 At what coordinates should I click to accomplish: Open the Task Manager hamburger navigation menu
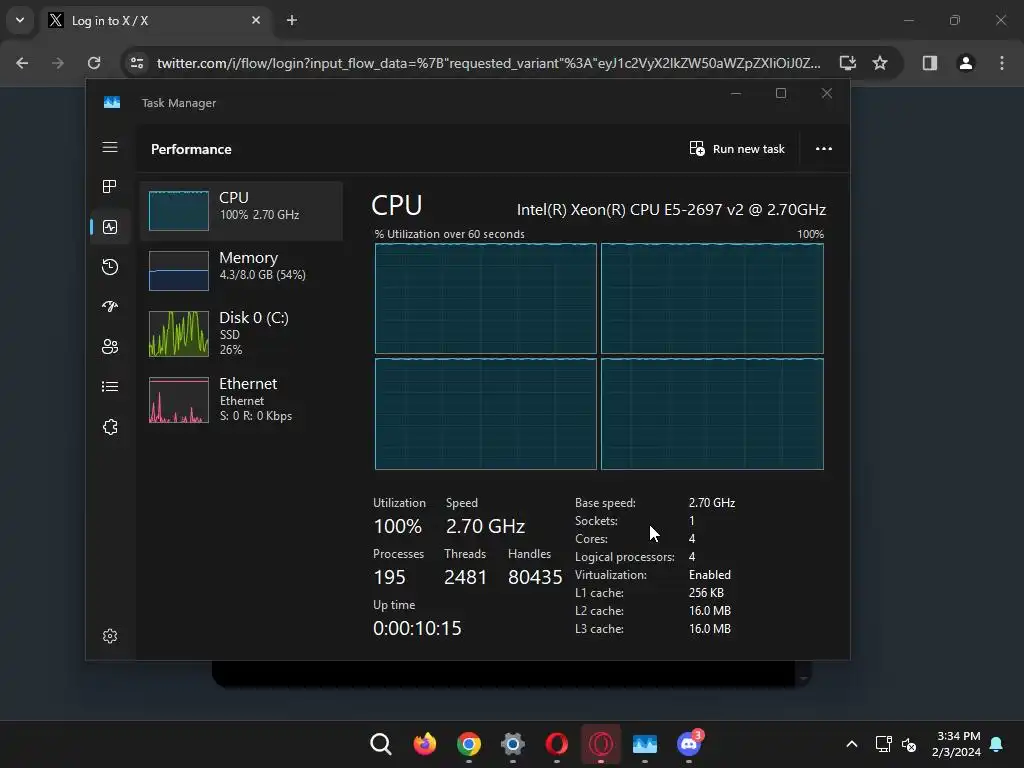(110, 148)
